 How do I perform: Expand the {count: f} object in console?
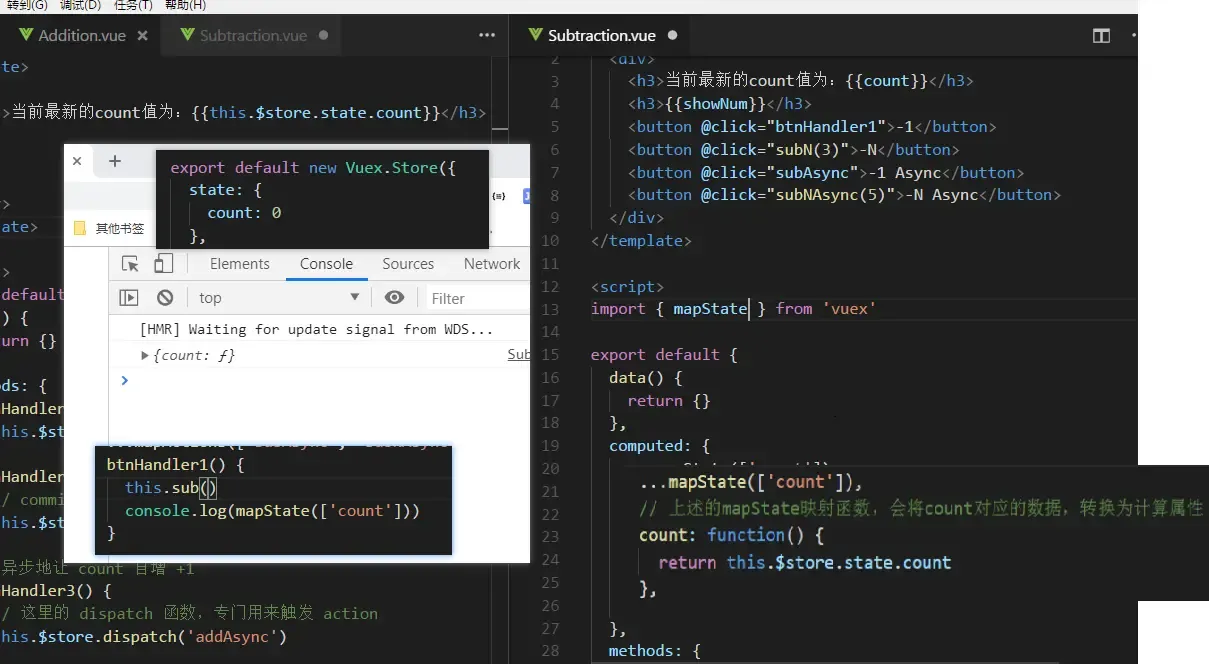point(145,354)
